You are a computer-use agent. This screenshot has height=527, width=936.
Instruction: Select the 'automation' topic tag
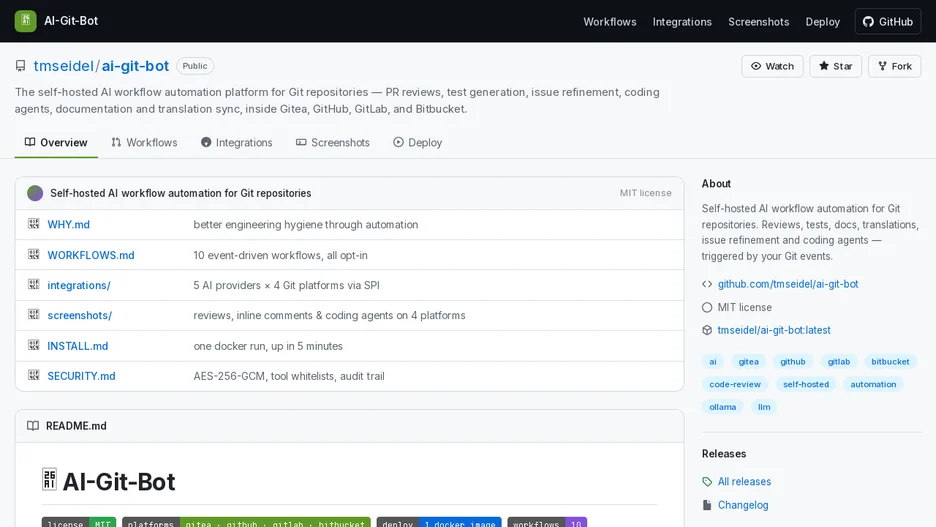click(x=873, y=384)
